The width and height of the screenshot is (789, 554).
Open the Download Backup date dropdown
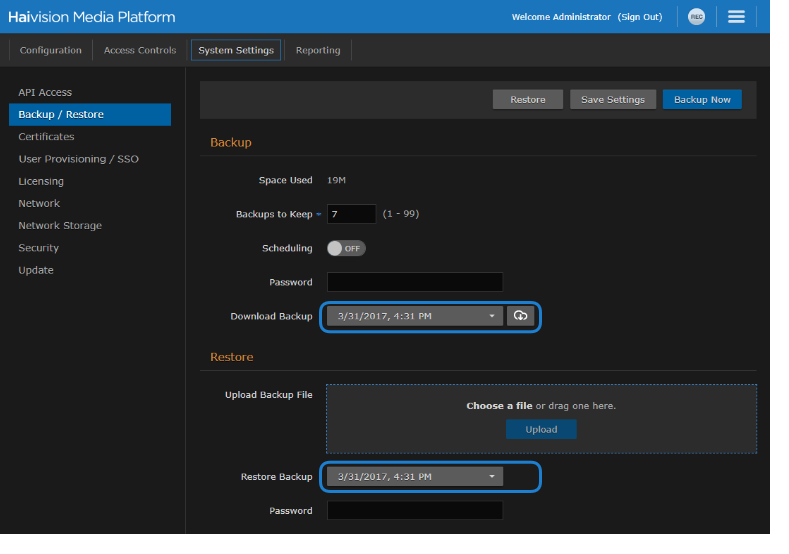point(415,316)
